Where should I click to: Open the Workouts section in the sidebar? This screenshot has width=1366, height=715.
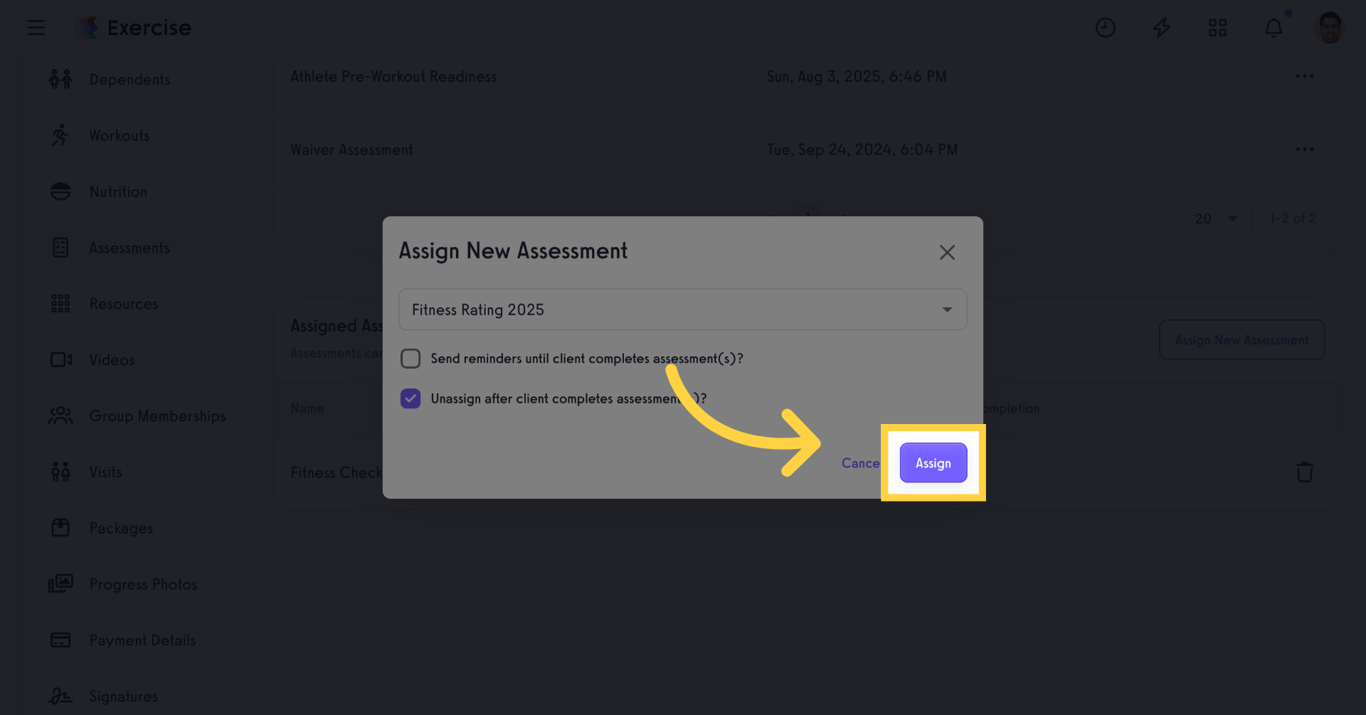(120, 135)
